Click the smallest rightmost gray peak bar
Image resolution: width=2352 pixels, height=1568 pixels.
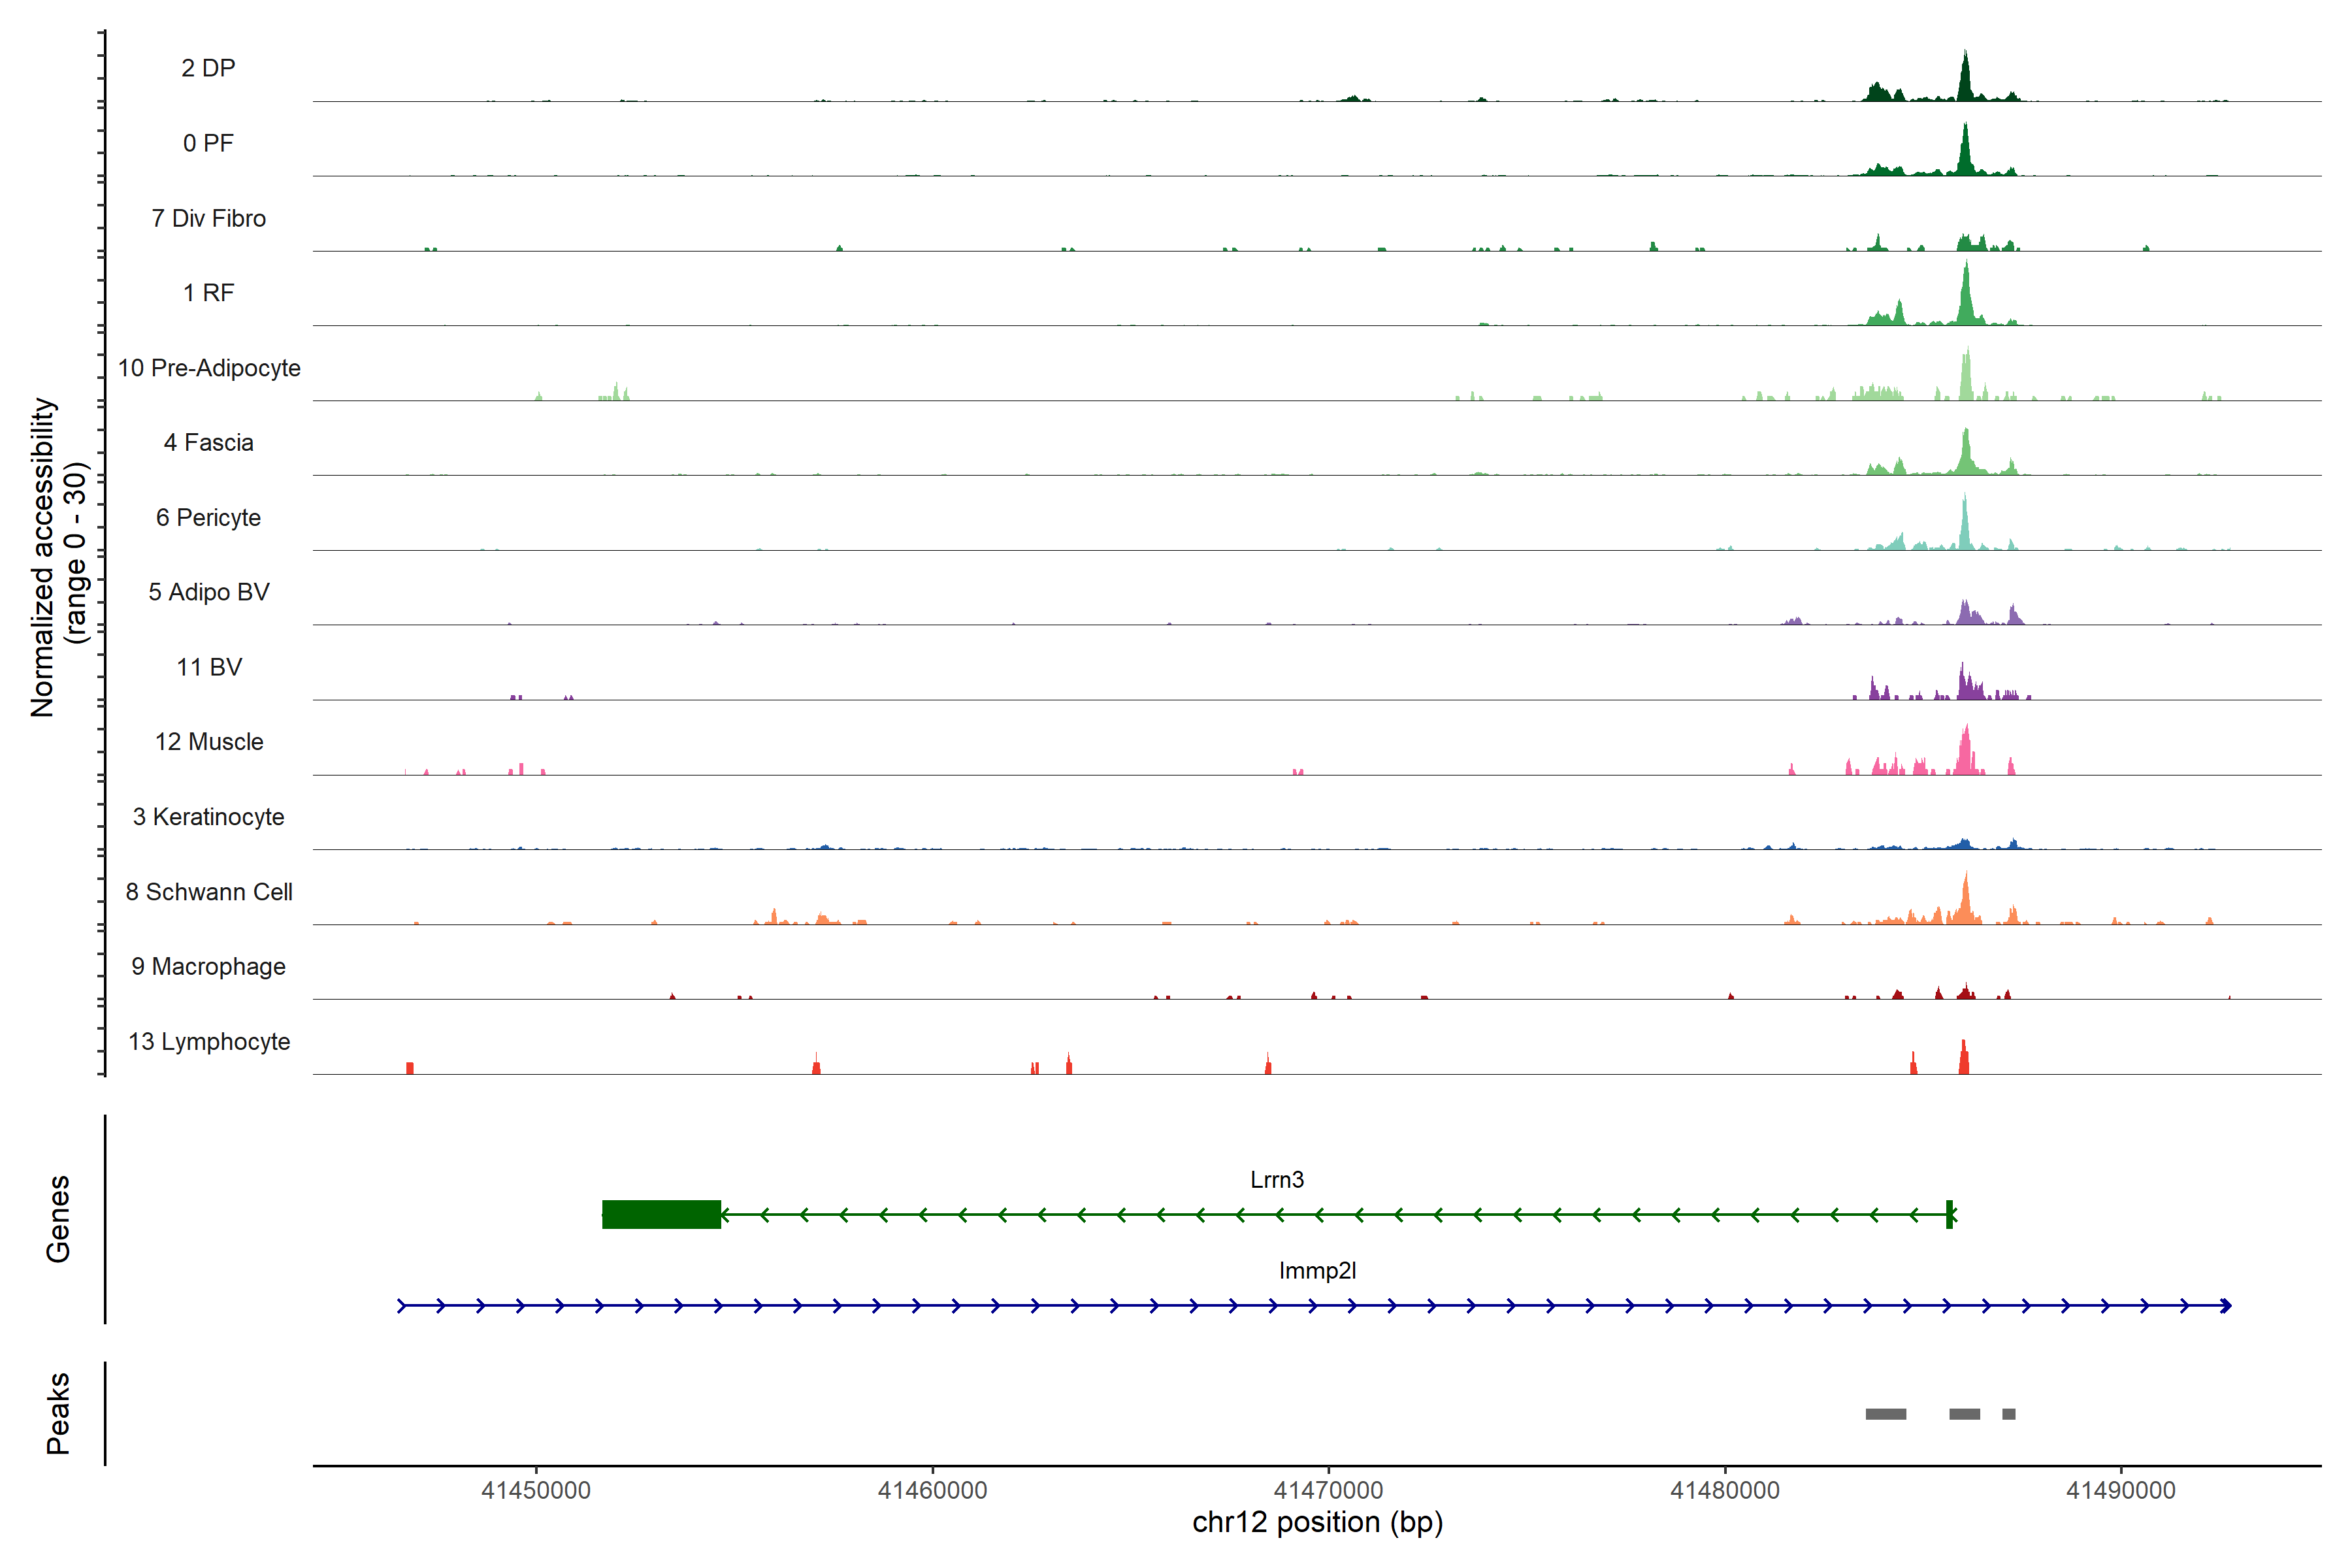click(2008, 1414)
